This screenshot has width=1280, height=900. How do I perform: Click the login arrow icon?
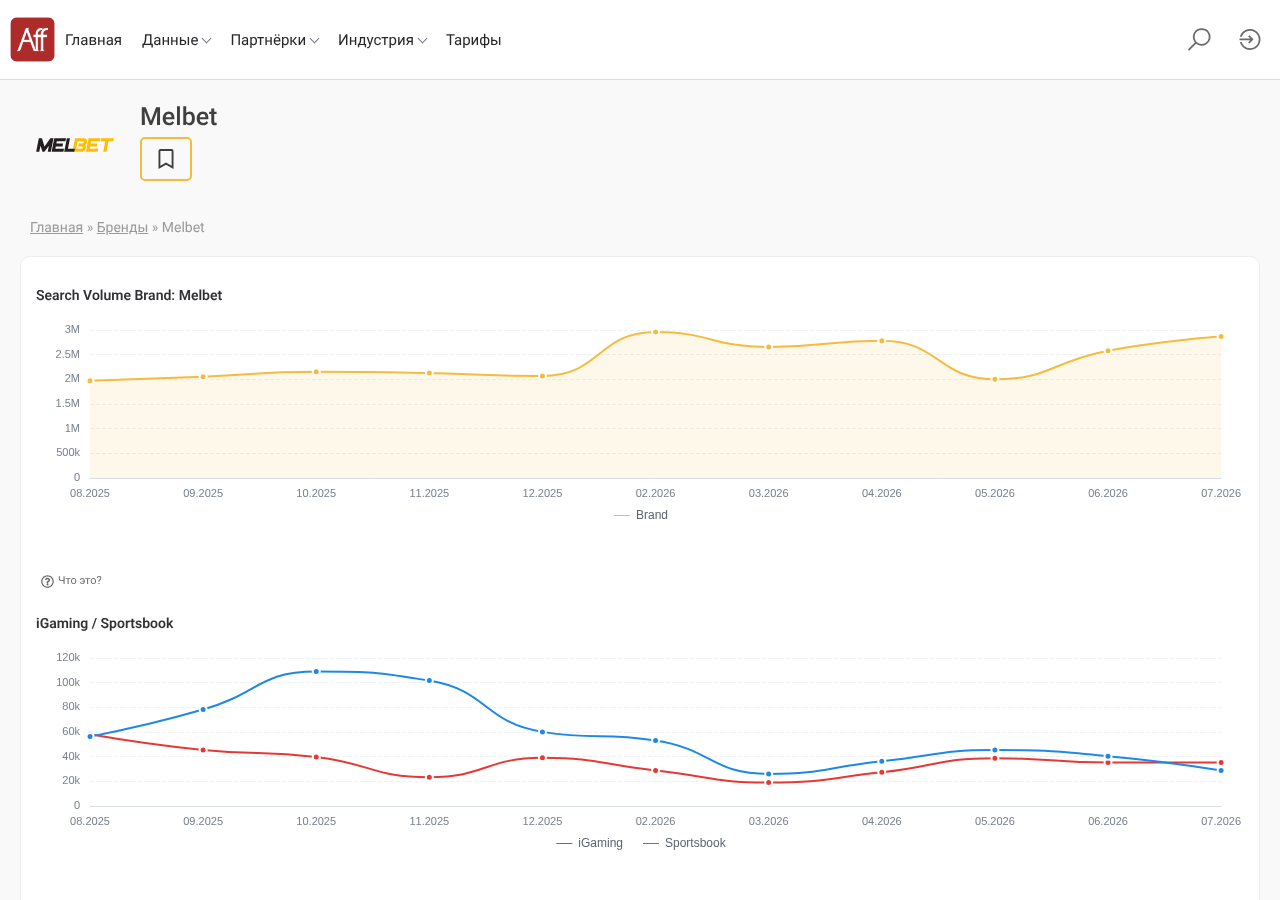pyautogui.click(x=1250, y=40)
